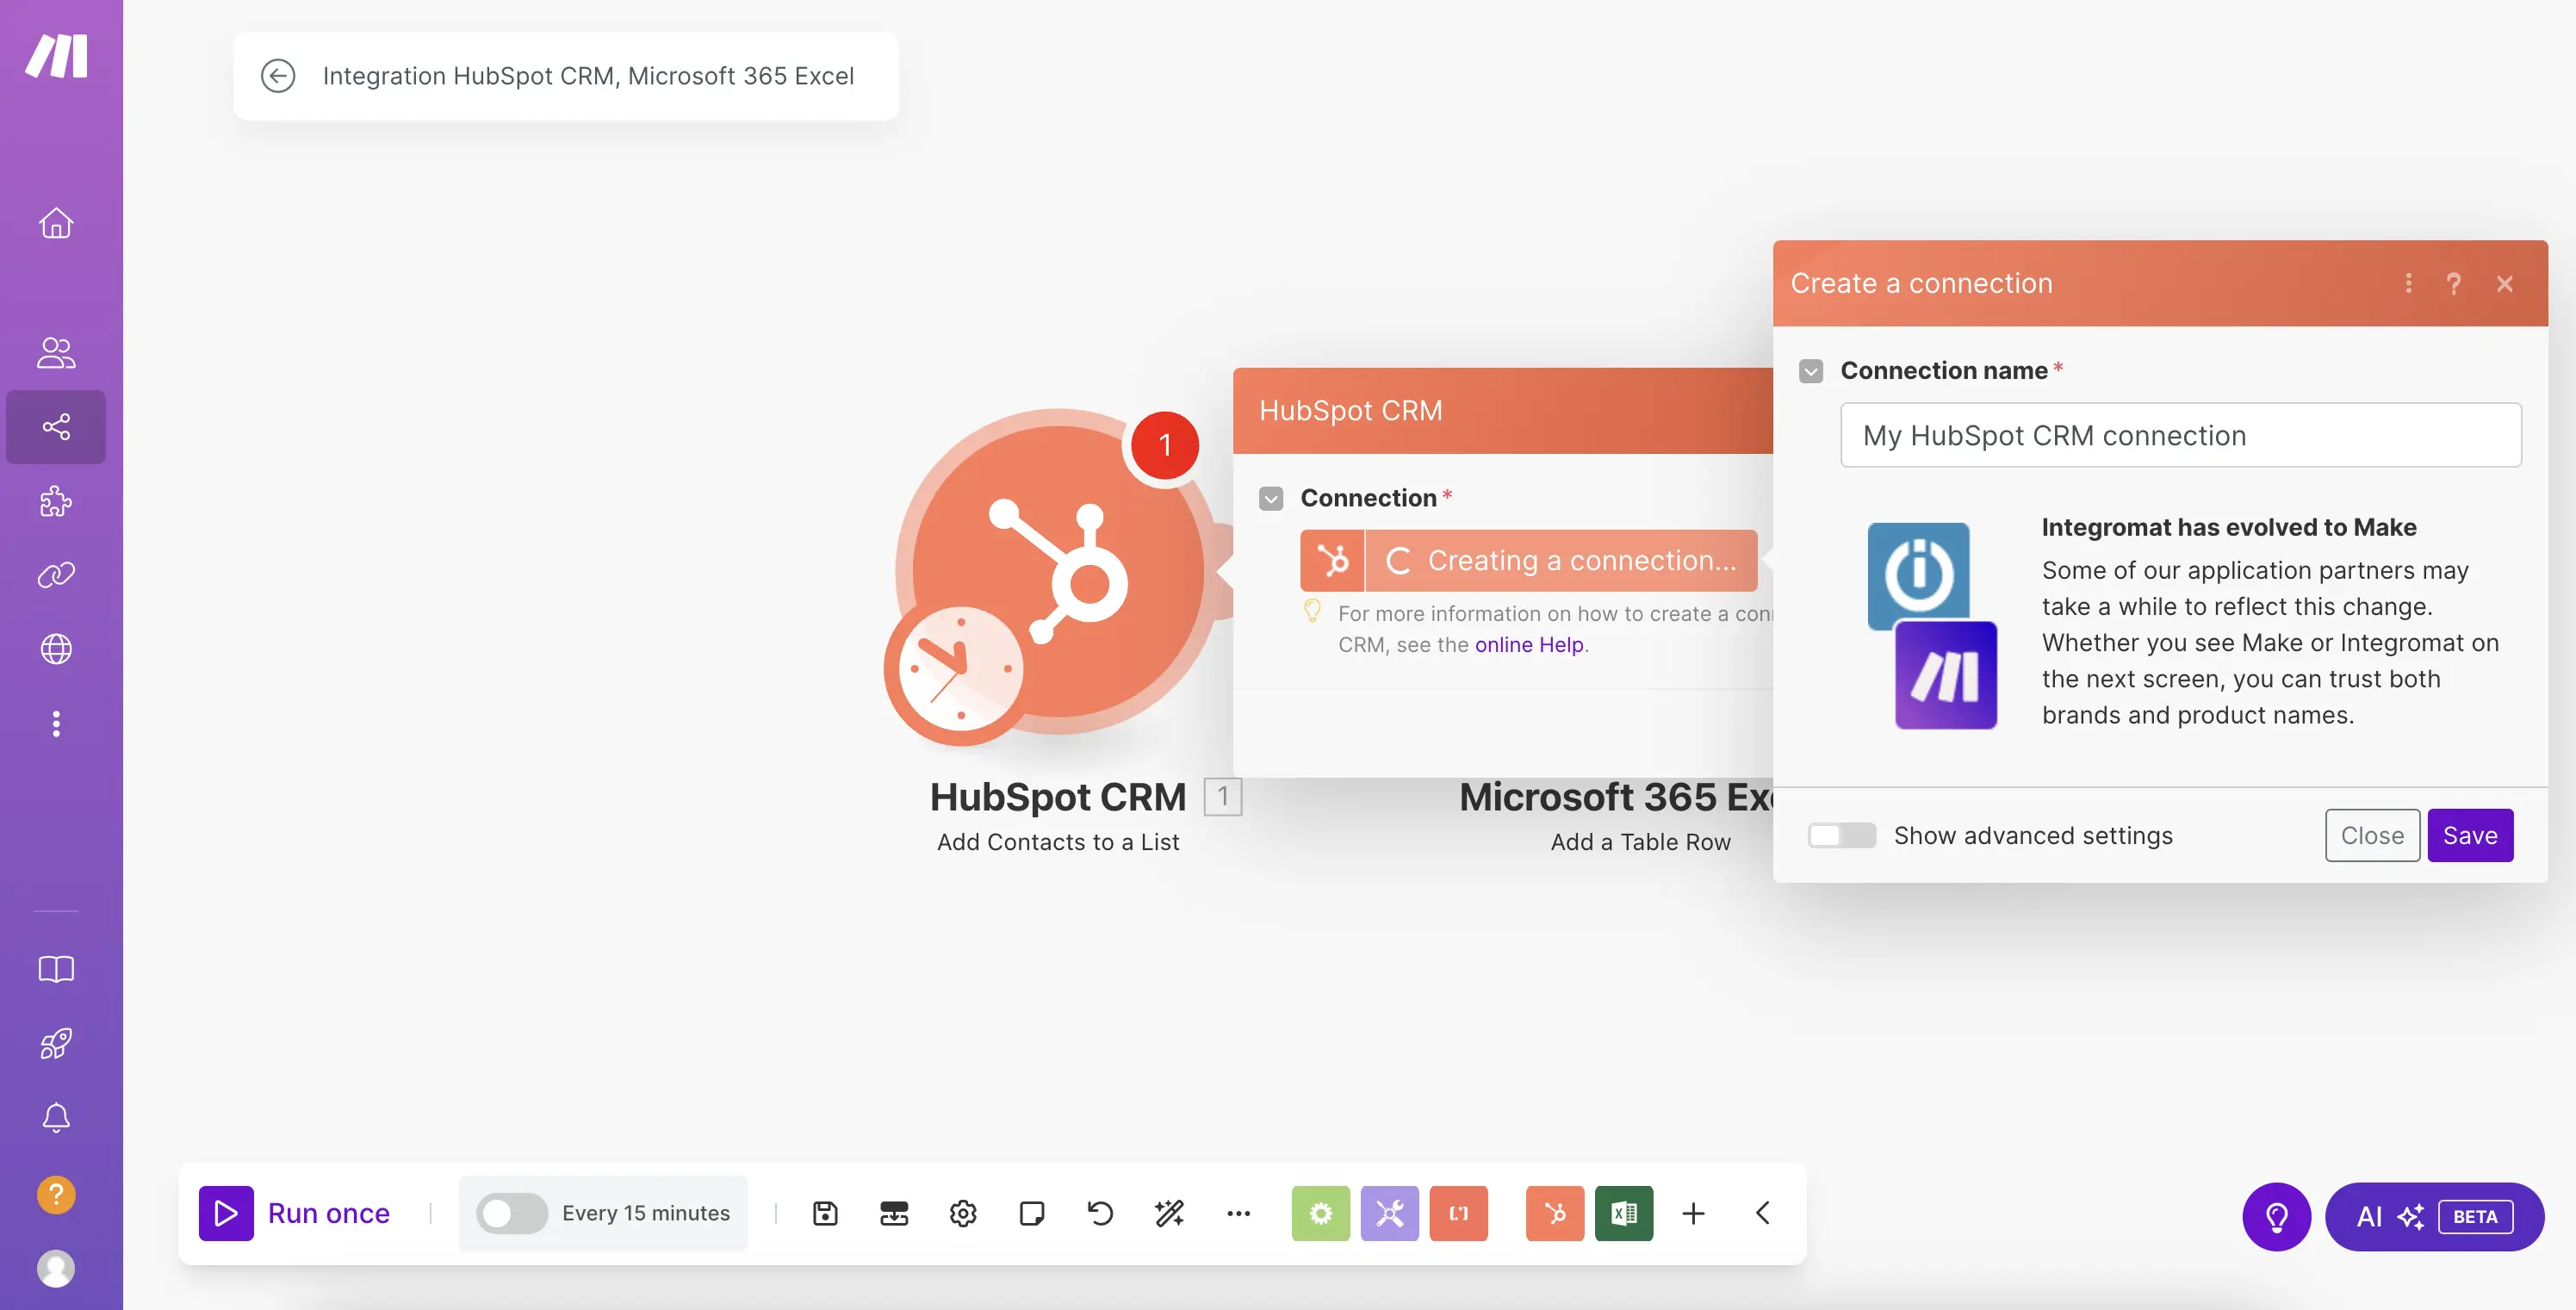Click the HubSpot CRM module circle
Screen dimensions: 2576x1310
(x=1058, y=571)
